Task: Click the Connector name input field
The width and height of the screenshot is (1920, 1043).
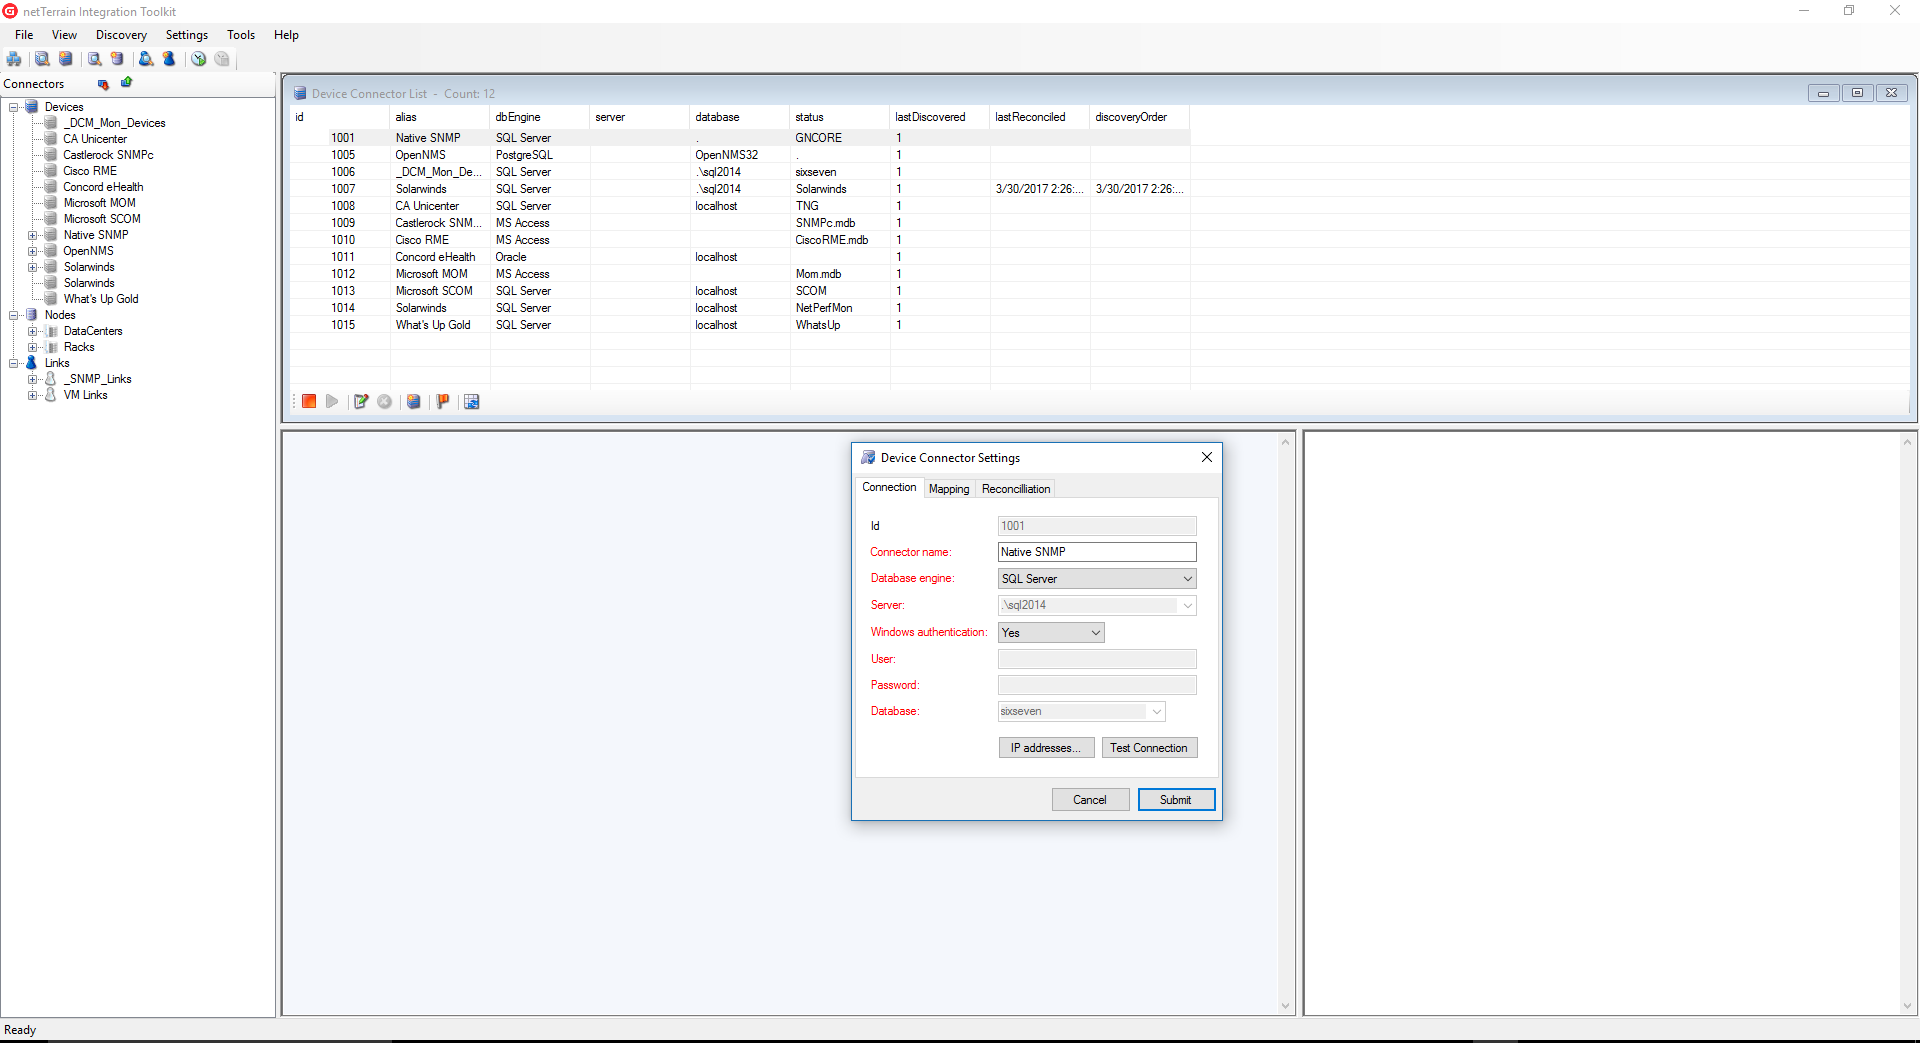Action: (1097, 552)
